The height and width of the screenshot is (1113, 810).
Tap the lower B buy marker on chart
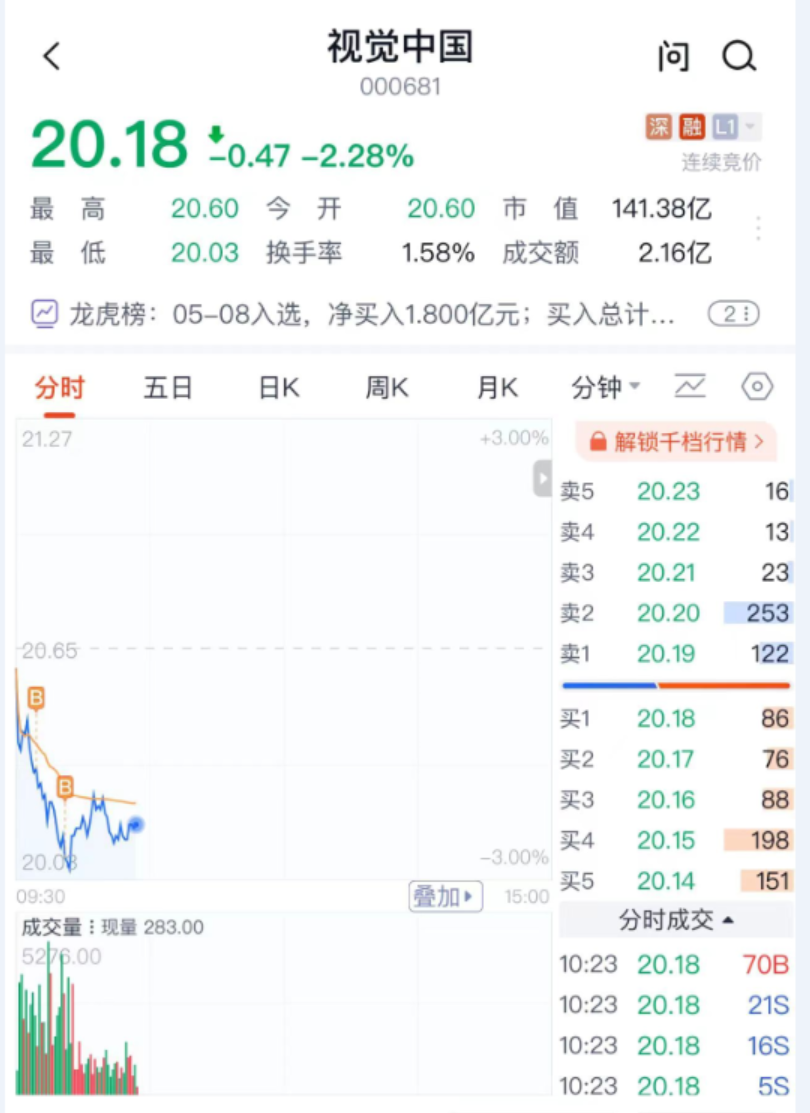point(65,787)
